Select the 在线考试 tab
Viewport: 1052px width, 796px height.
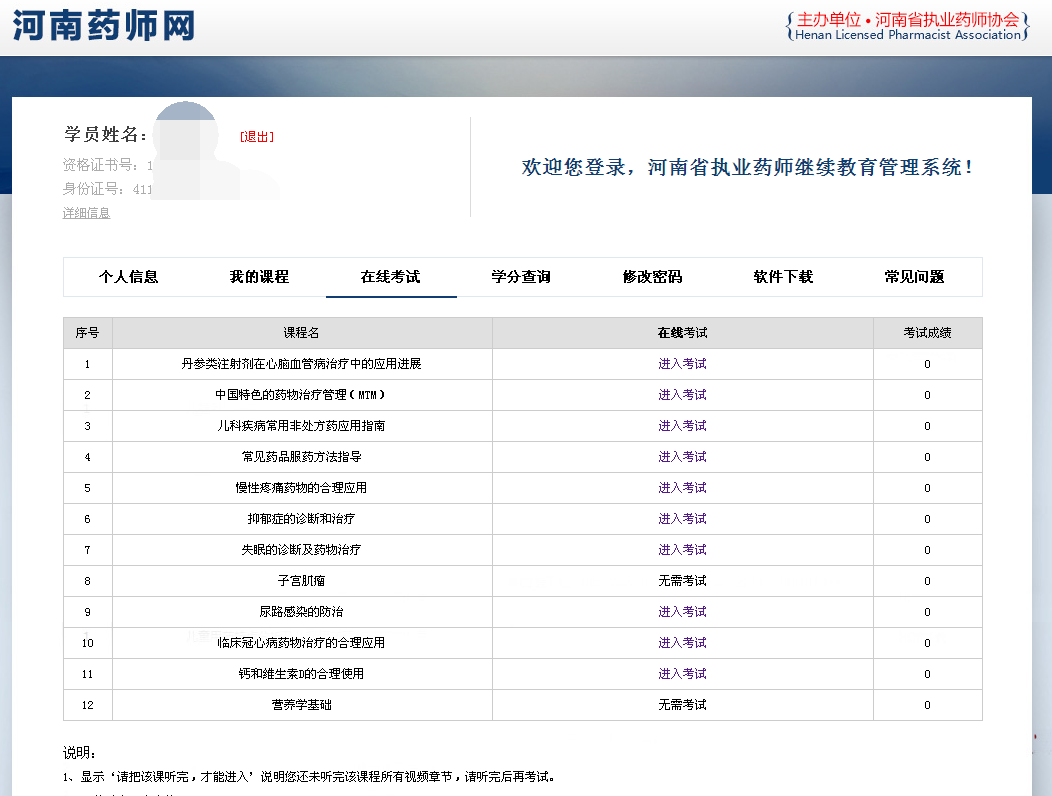(x=390, y=277)
